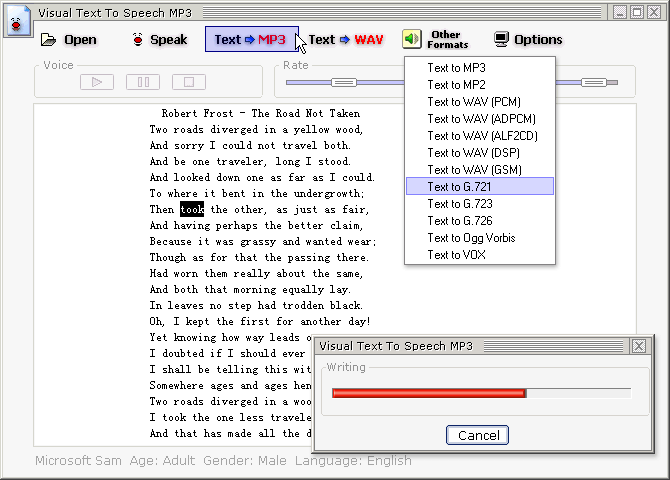The height and width of the screenshot is (480, 670).
Task: Click the highlighted word 'took' in the poem
Action: pos(192,209)
